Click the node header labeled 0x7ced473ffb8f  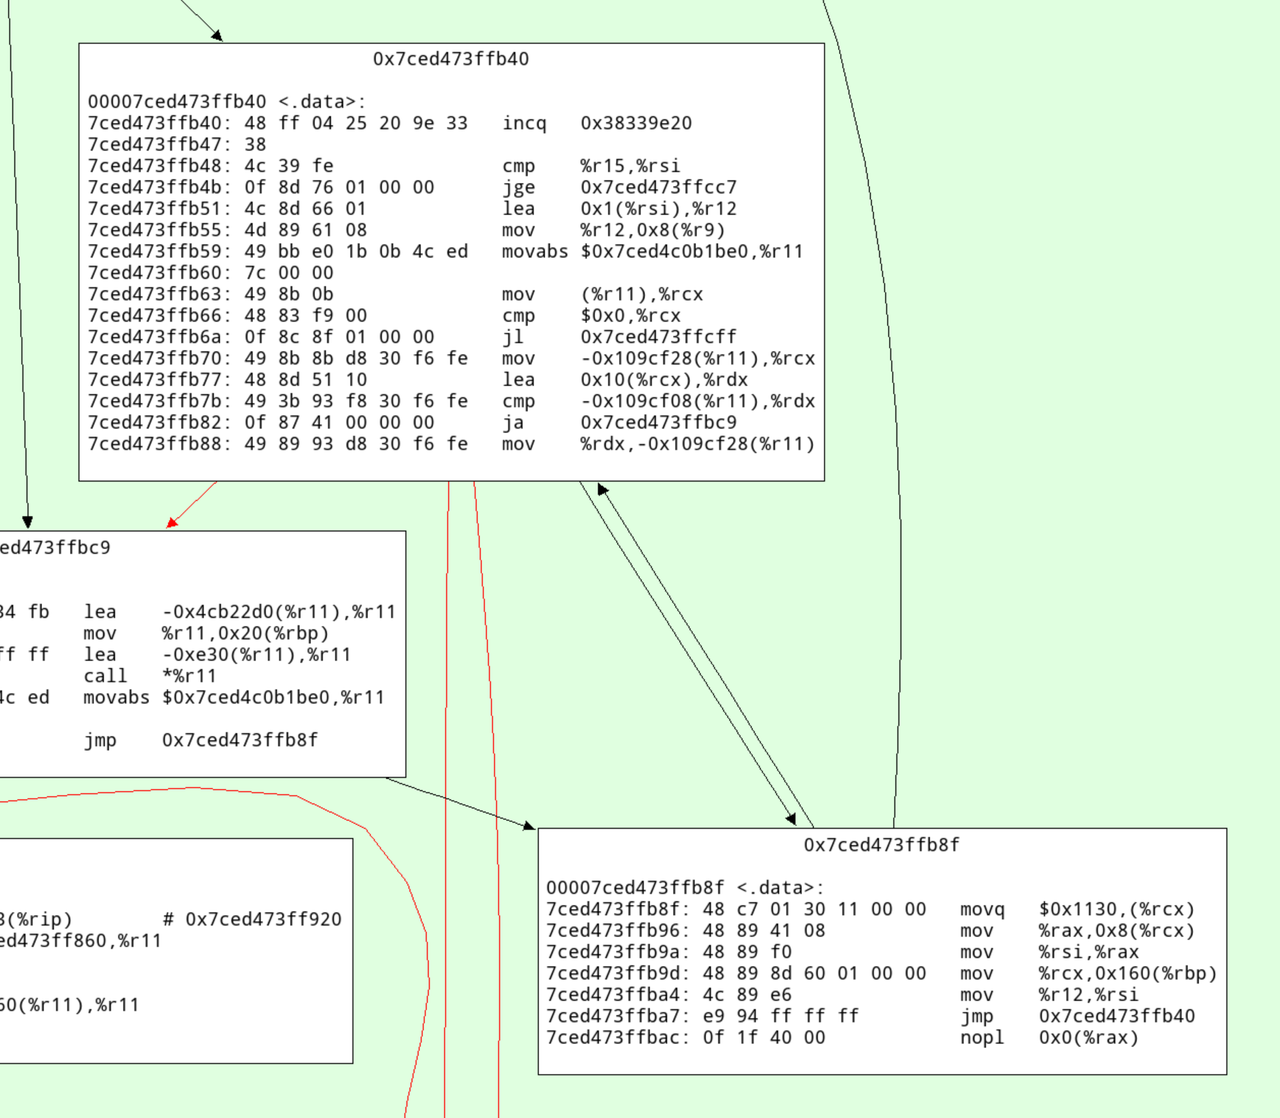(881, 844)
